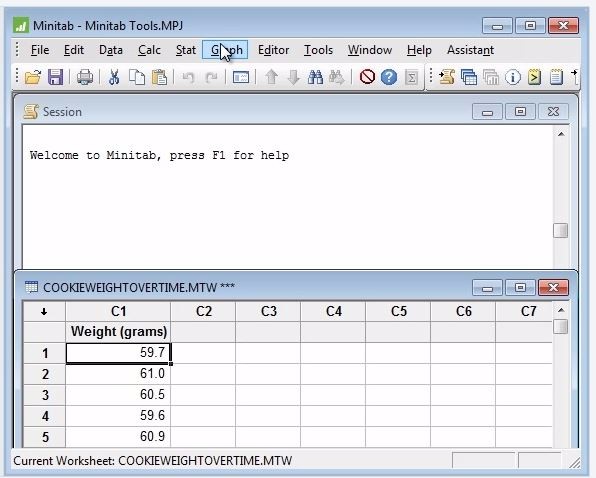Cut selection using scissors icon
The image size is (596, 478).
pyautogui.click(x=114, y=77)
